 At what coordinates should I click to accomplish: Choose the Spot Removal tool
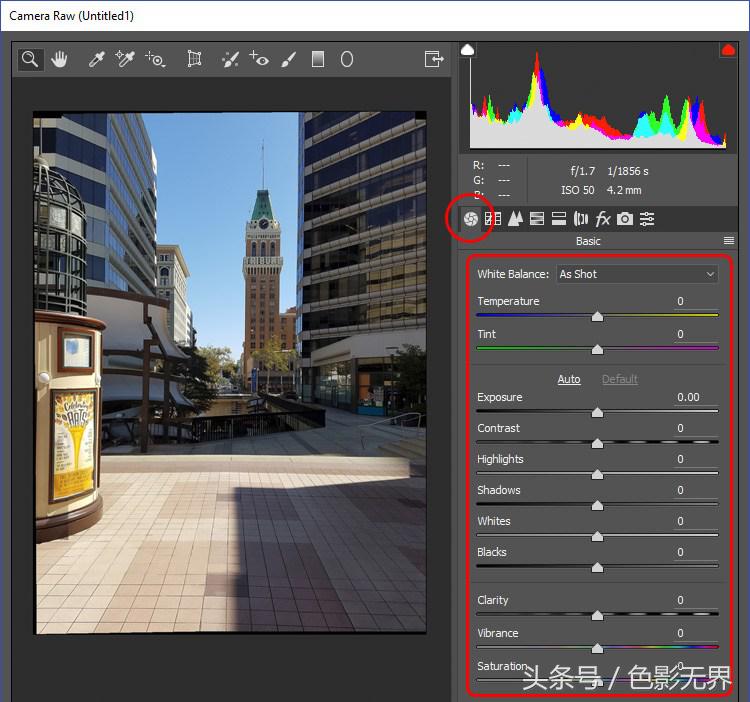(230, 59)
